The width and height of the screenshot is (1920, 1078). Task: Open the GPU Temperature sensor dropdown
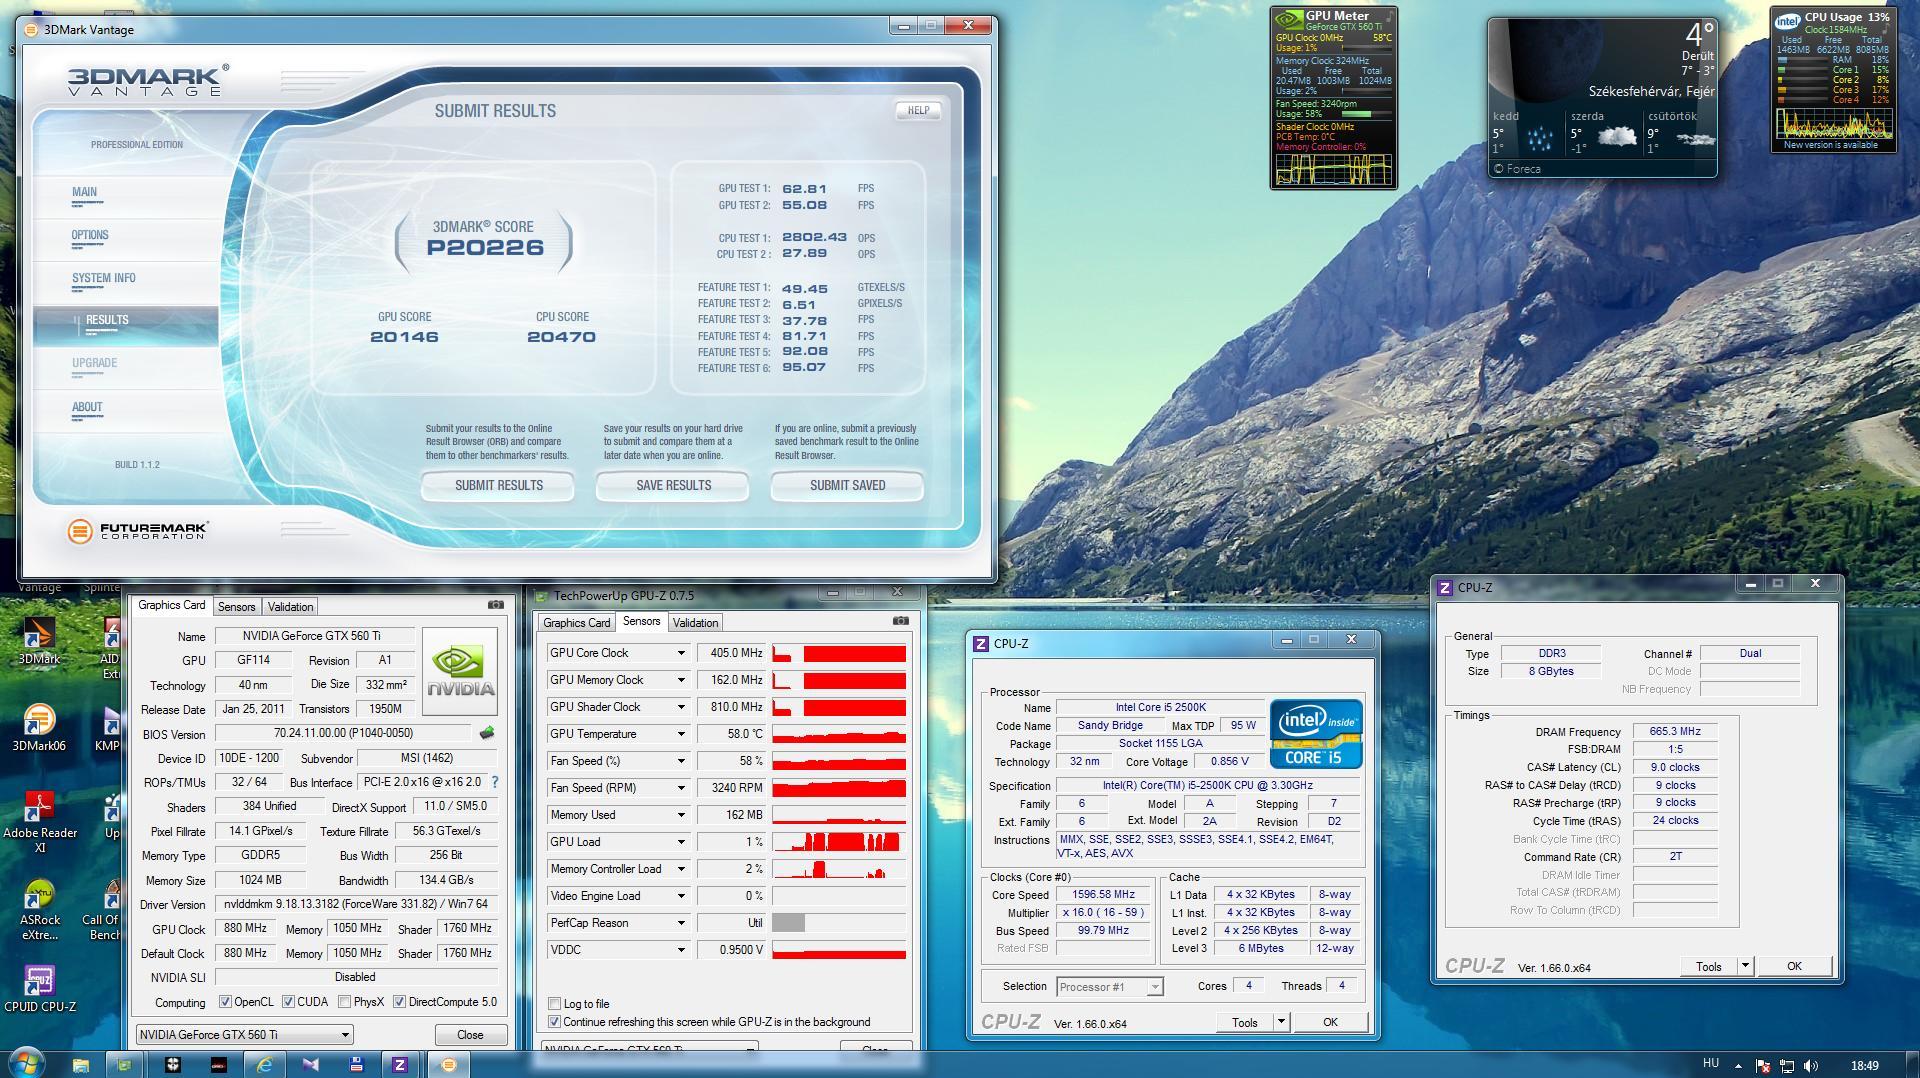tap(681, 734)
